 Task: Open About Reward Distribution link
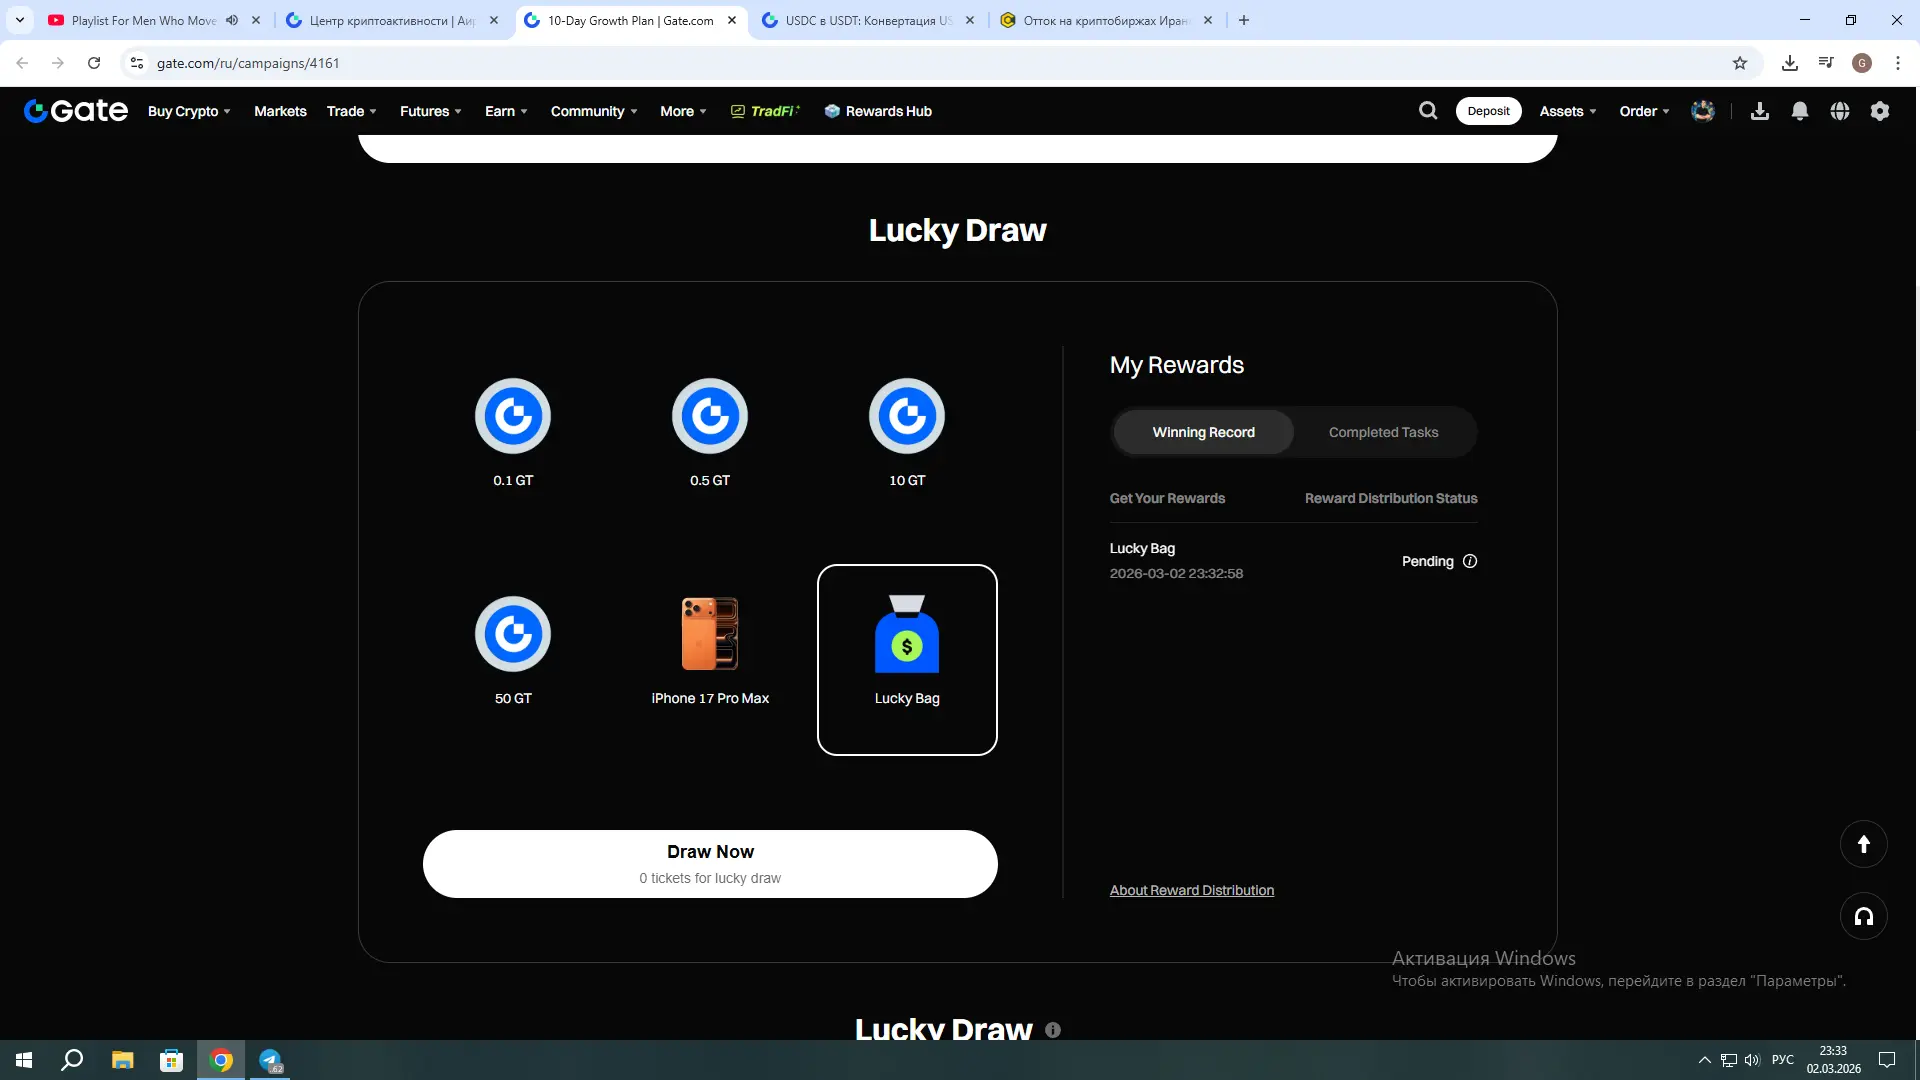(1191, 890)
